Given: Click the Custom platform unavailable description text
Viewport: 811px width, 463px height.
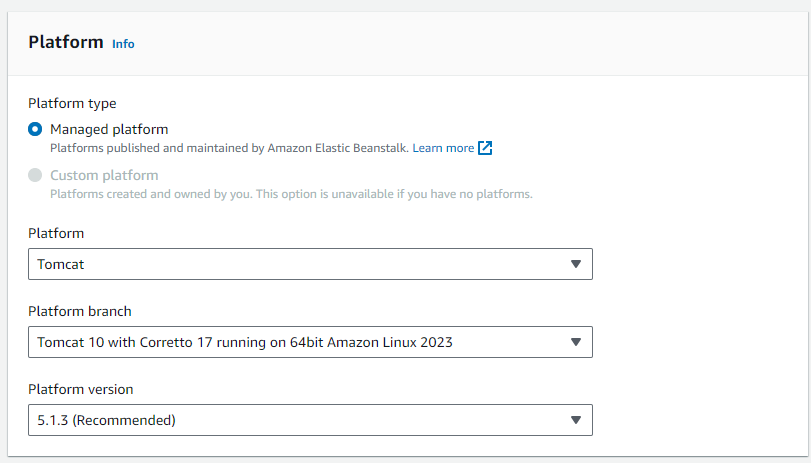Looking at the screenshot, I should 291,194.
